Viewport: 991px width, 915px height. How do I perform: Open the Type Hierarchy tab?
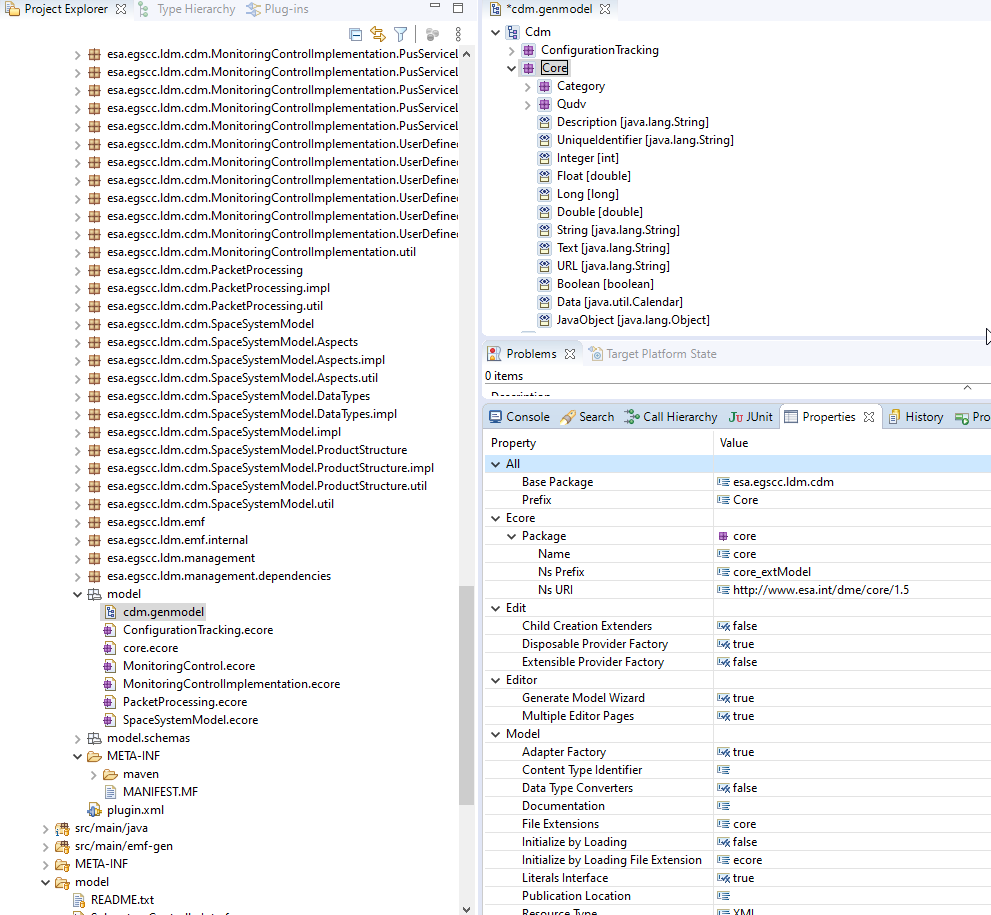click(x=196, y=9)
